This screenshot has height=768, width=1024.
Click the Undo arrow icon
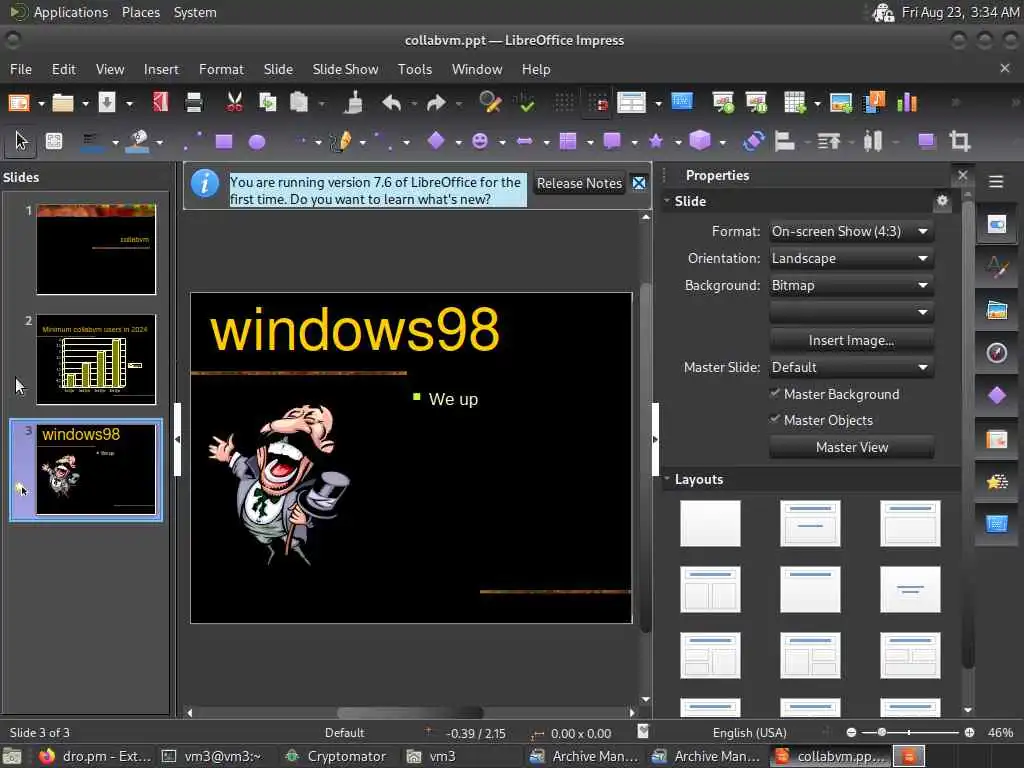pos(392,103)
